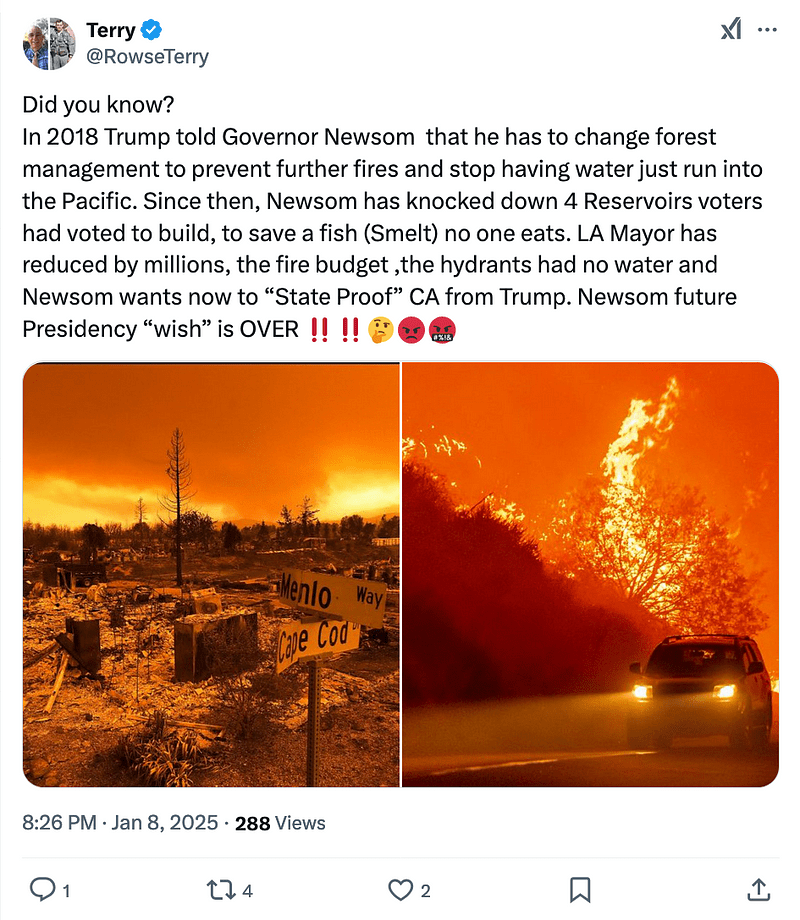Bookmark this tweet
The image size is (800, 920).
[579, 889]
